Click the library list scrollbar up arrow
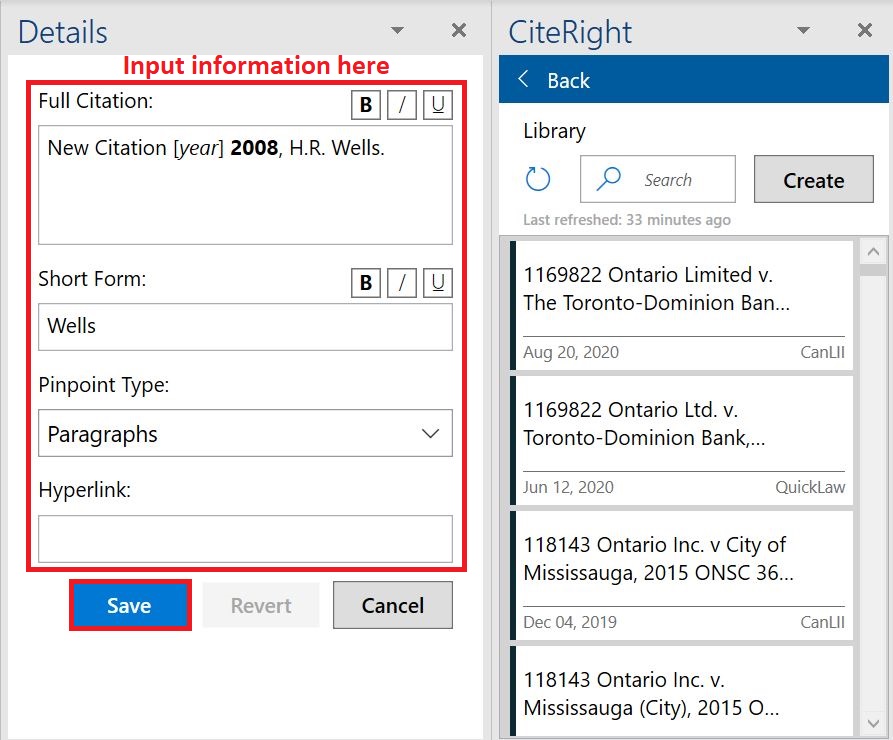 coord(872,252)
